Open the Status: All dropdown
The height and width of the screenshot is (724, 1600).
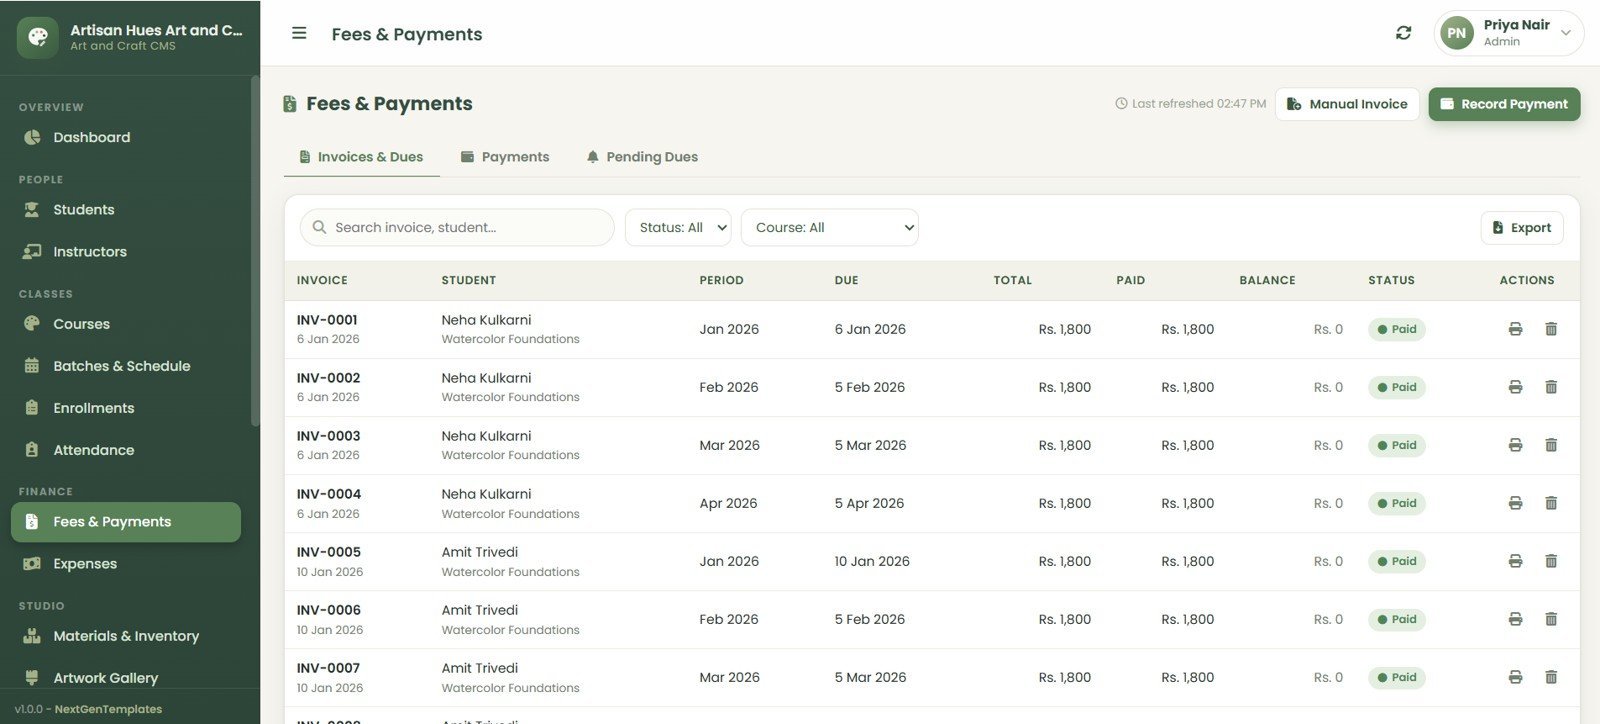point(678,227)
